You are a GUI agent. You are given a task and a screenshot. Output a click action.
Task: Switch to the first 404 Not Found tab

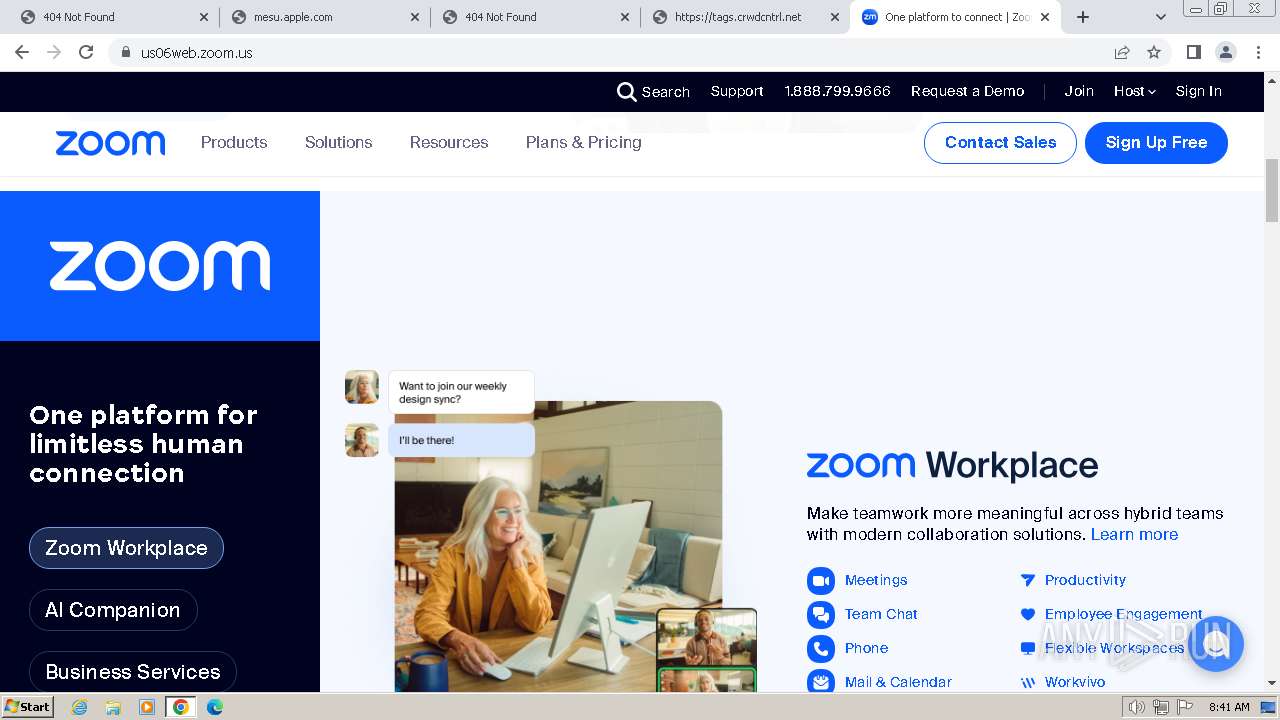(x=115, y=17)
